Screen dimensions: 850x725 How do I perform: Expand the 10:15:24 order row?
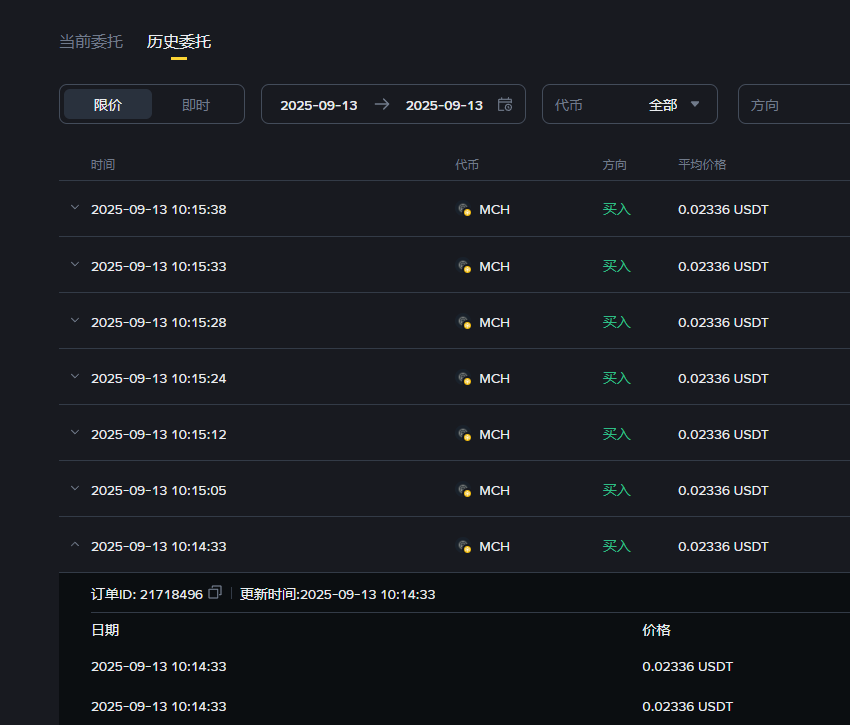tap(75, 376)
